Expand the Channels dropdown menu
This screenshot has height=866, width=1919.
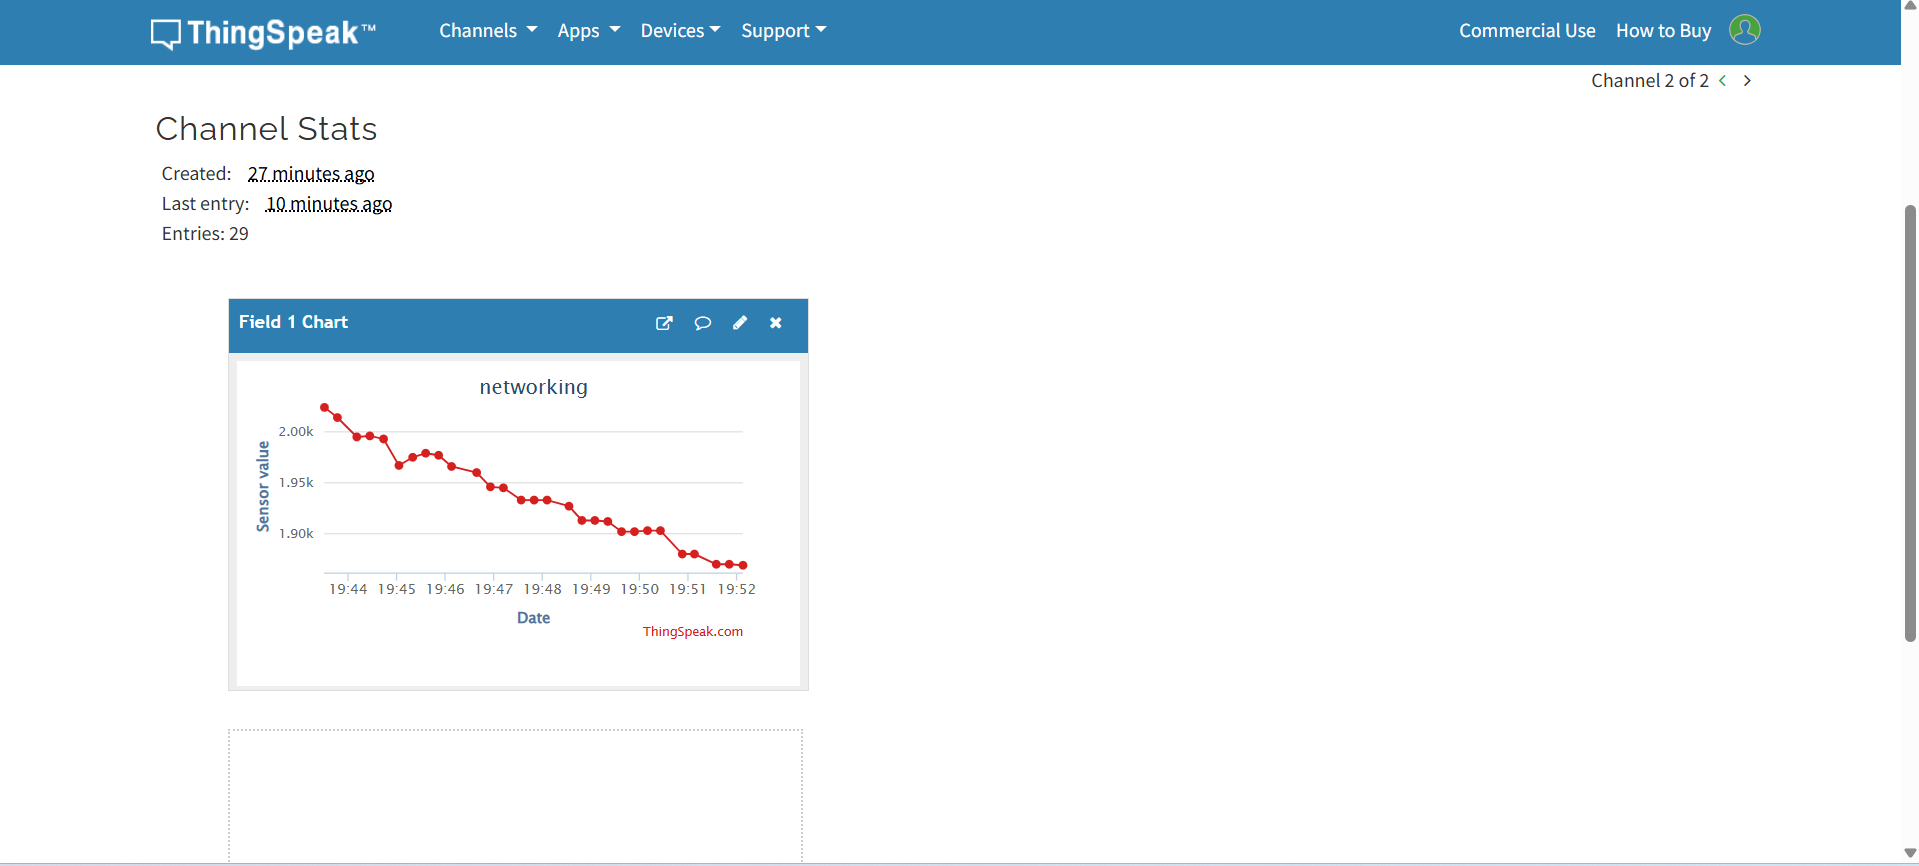(488, 31)
